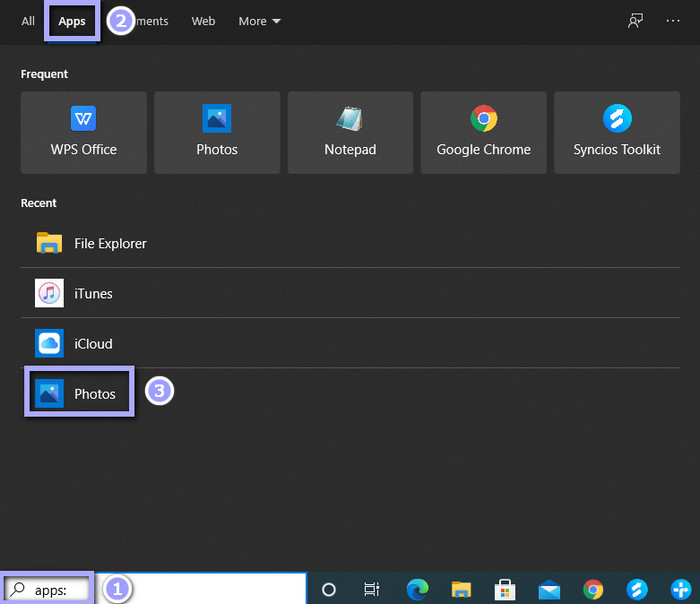Open the three-dot options menu
This screenshot has height=604, width=700.
click(673, 21)
